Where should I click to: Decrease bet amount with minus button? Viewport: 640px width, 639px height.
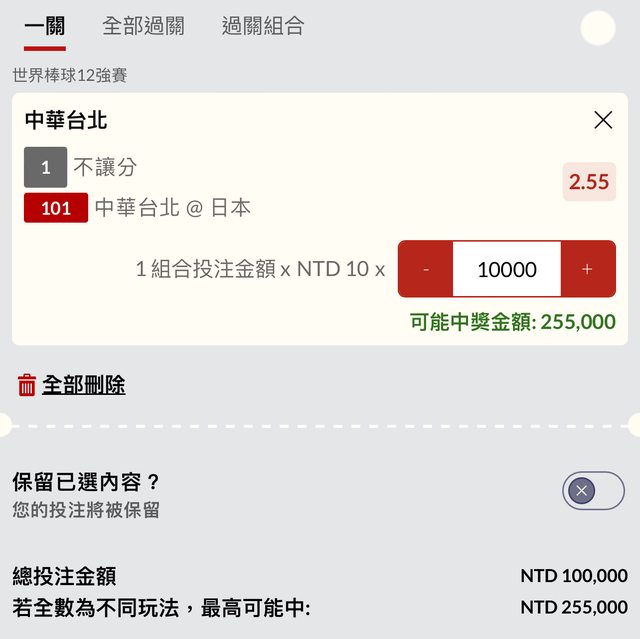pyautogui.click(x=426, y=269)
